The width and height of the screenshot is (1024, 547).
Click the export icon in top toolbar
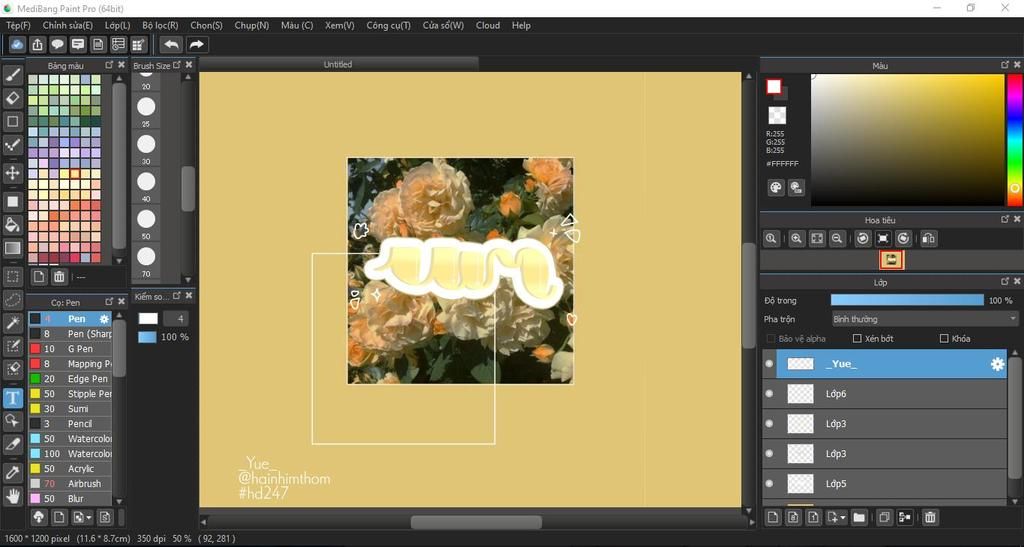coord(37,44)
